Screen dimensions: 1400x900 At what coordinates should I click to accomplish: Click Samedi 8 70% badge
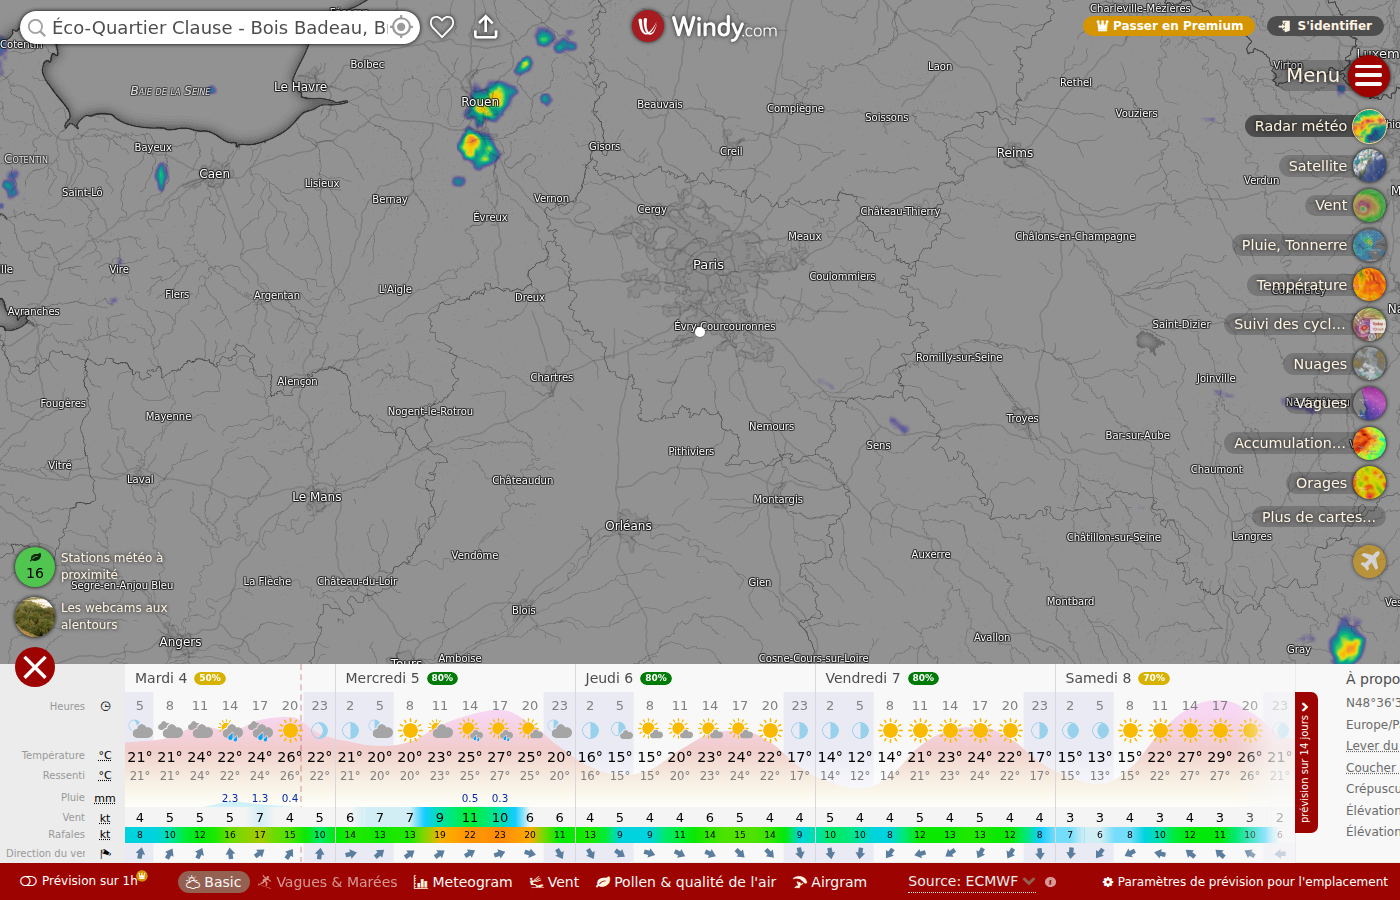[1154, 678]
